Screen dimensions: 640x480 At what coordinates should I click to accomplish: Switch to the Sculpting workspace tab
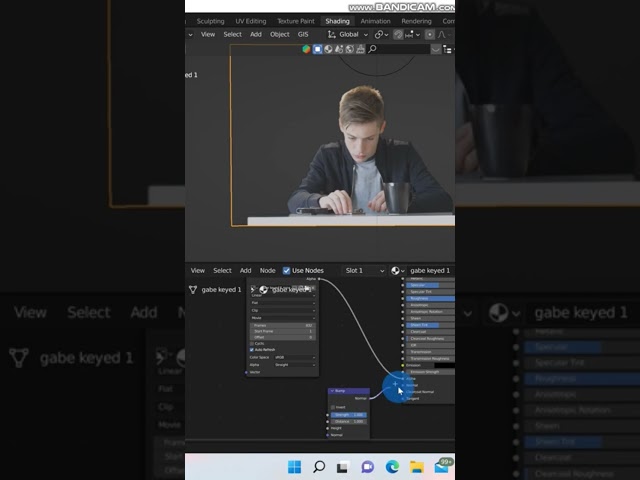[210, 21]
